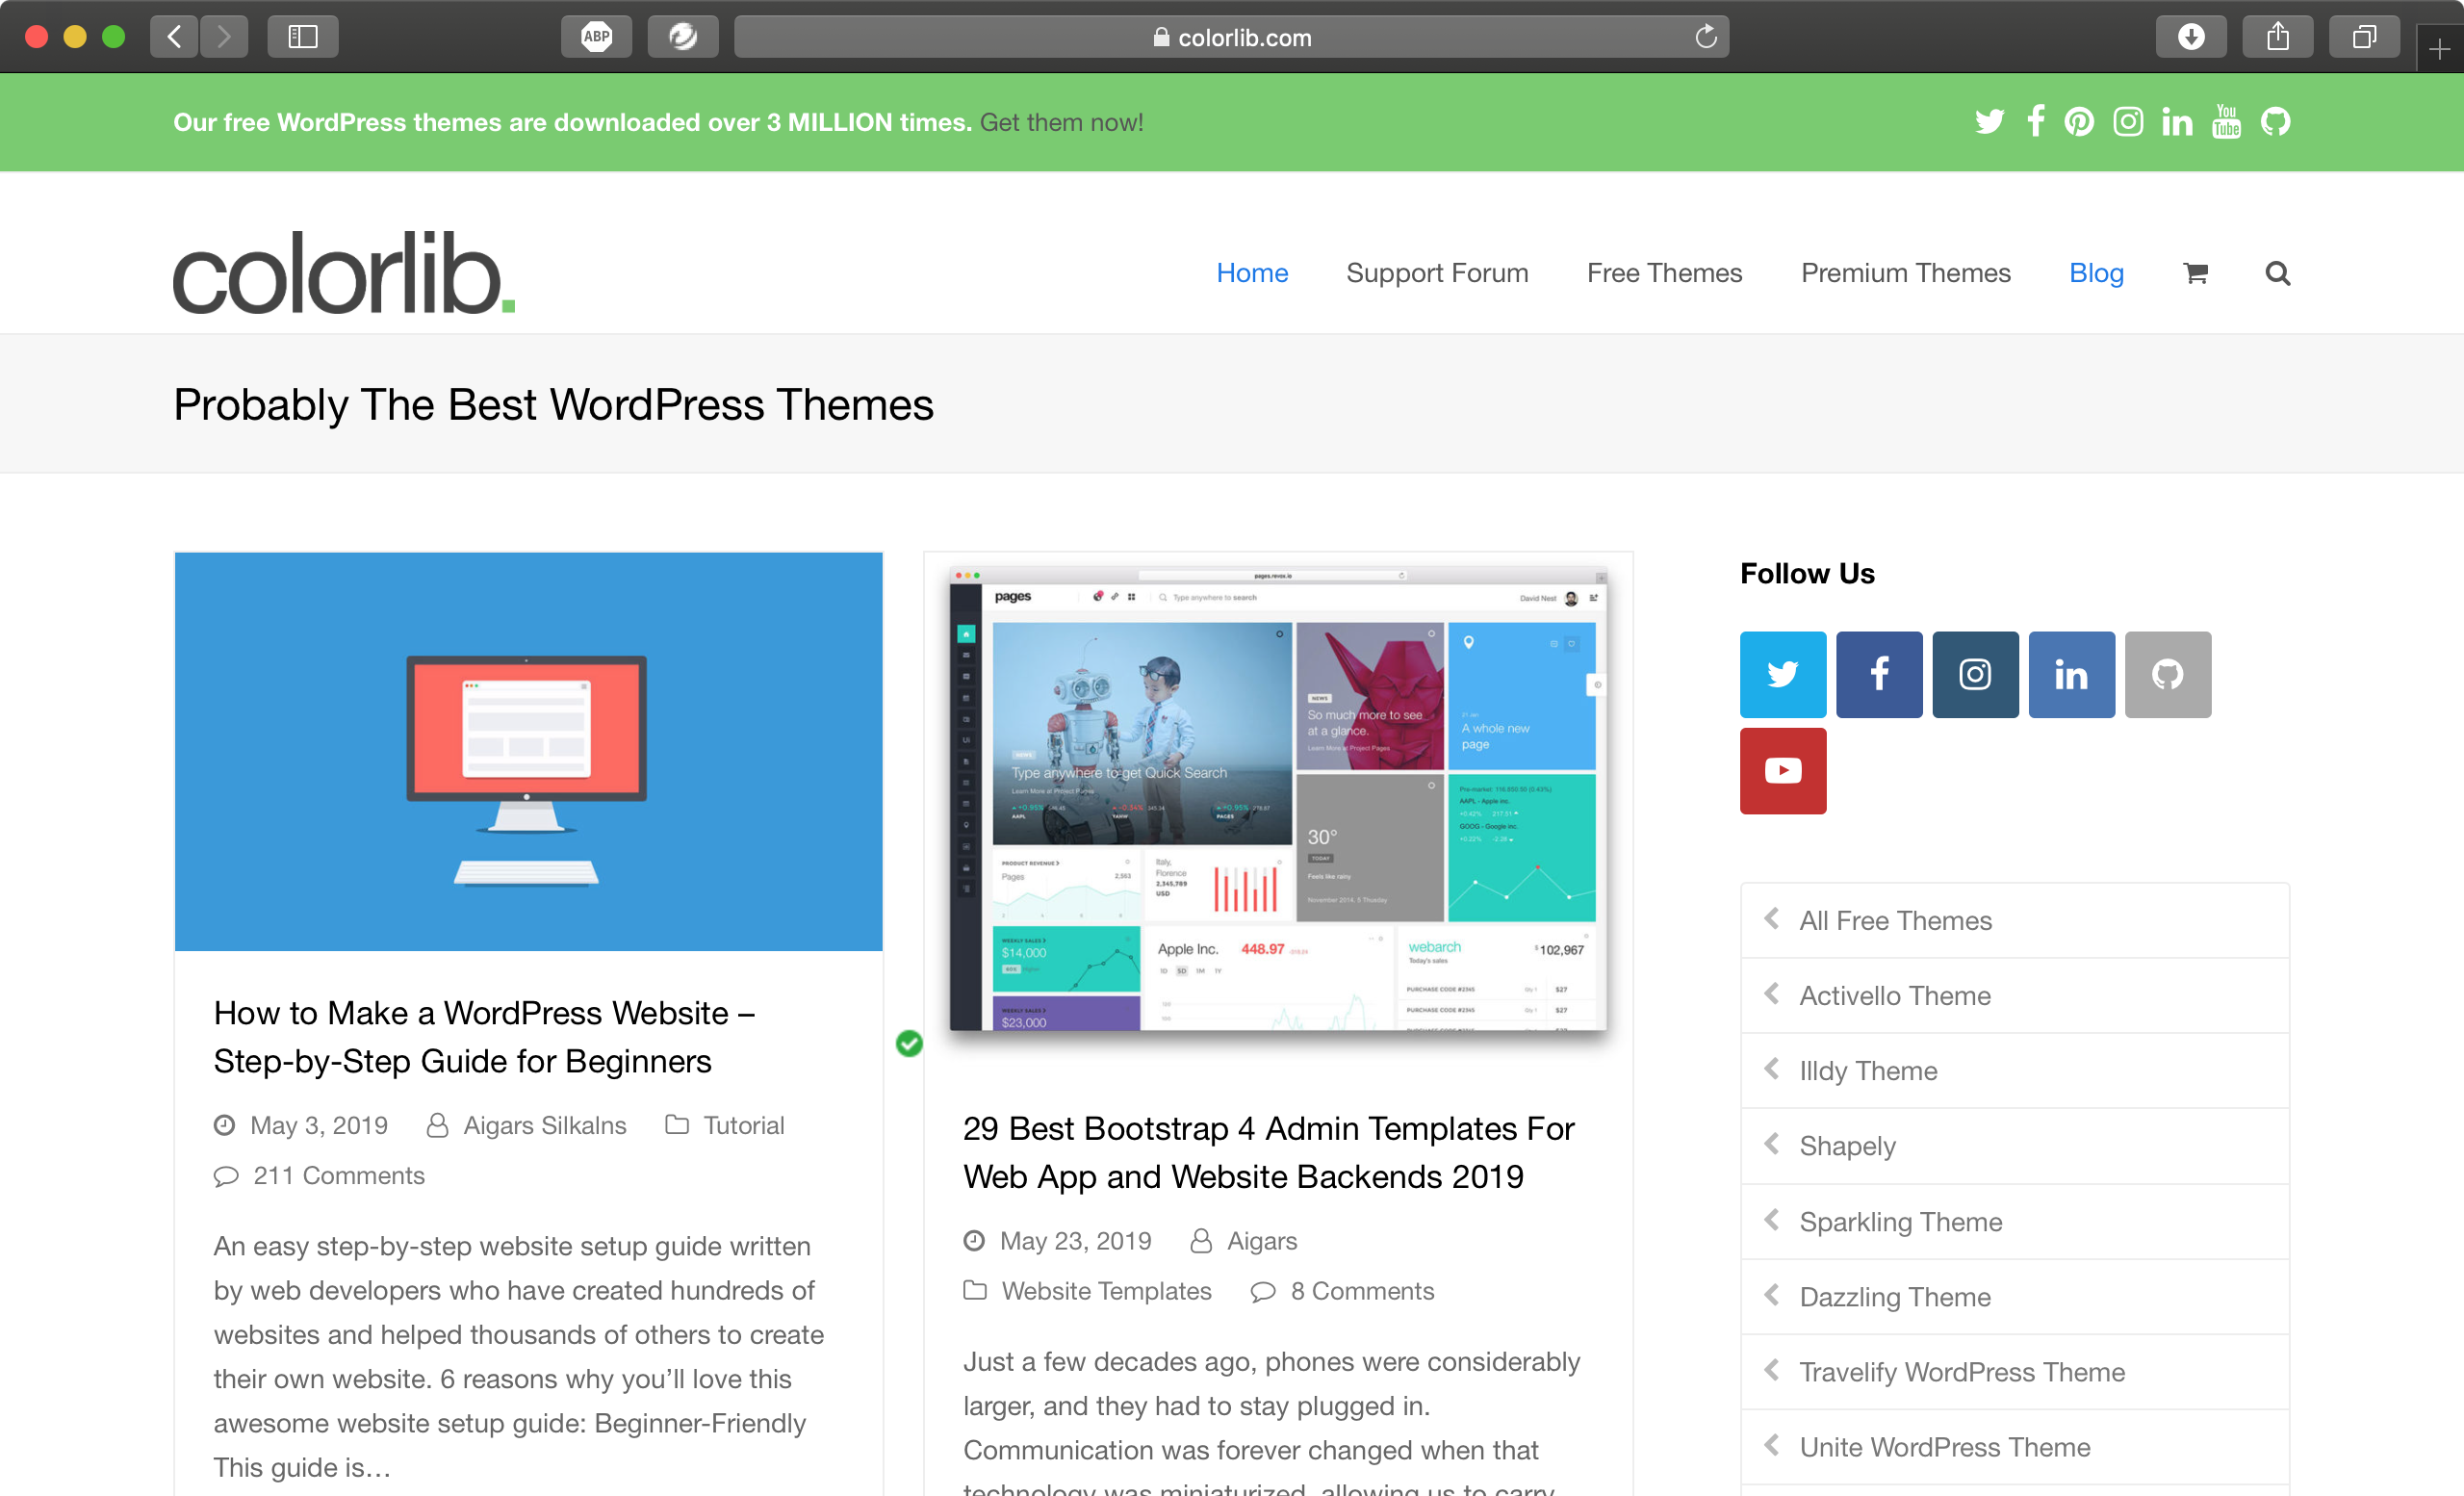Click the YouTube social icon

[1782, 771]
